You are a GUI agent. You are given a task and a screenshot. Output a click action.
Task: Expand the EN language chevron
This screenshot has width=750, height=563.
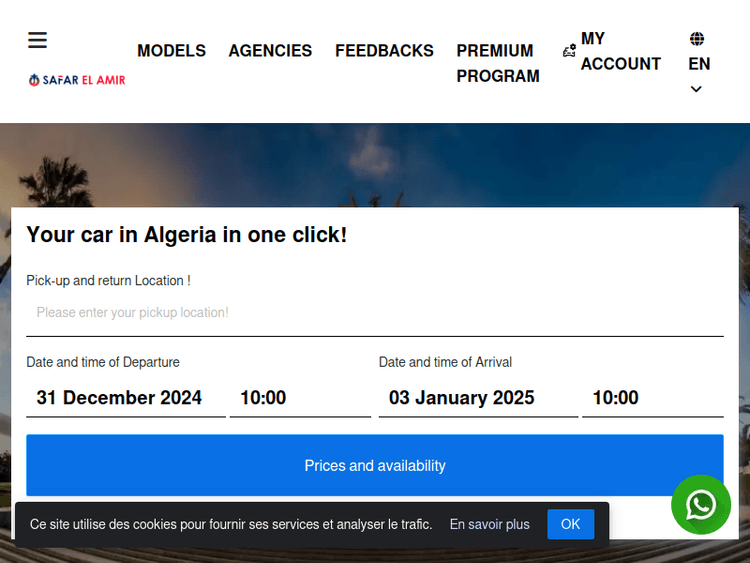(696, 89)
